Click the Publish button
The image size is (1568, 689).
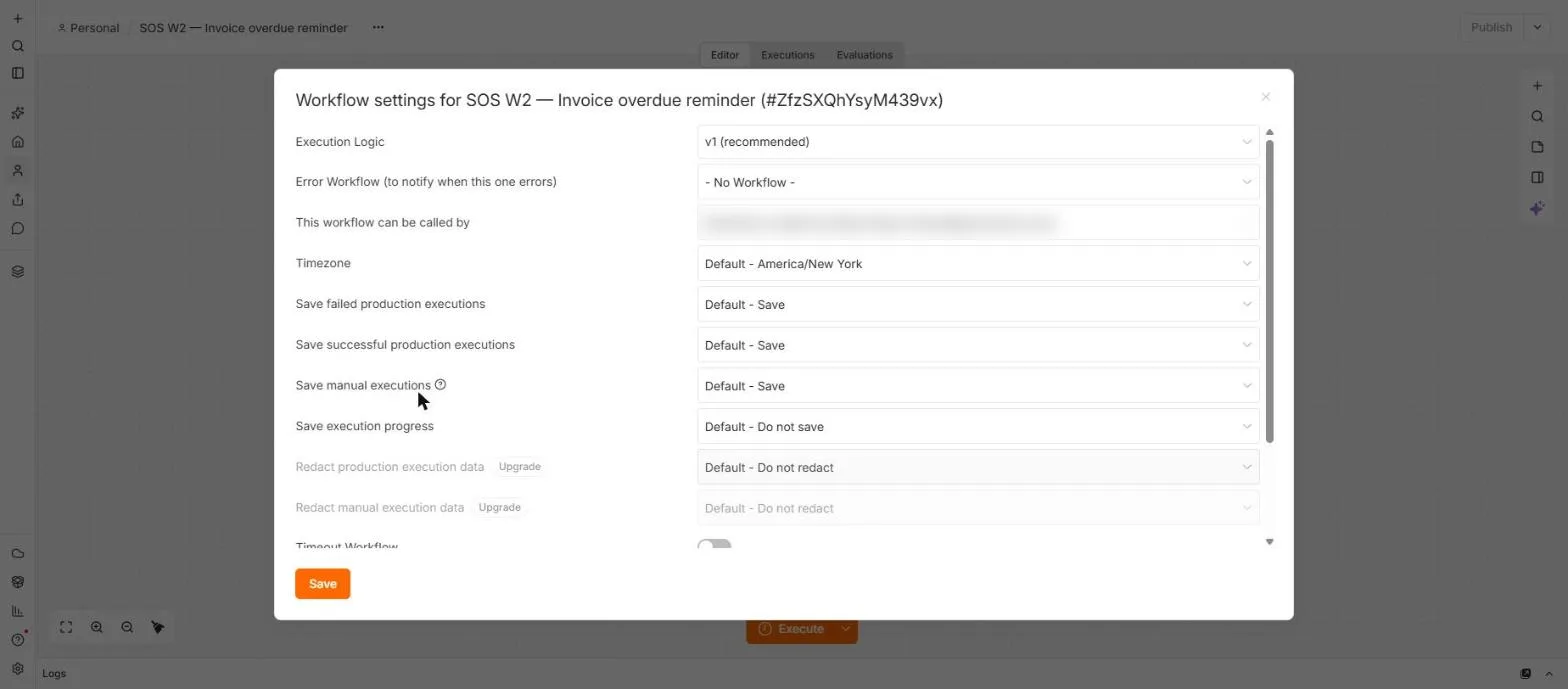point(1491,27)
